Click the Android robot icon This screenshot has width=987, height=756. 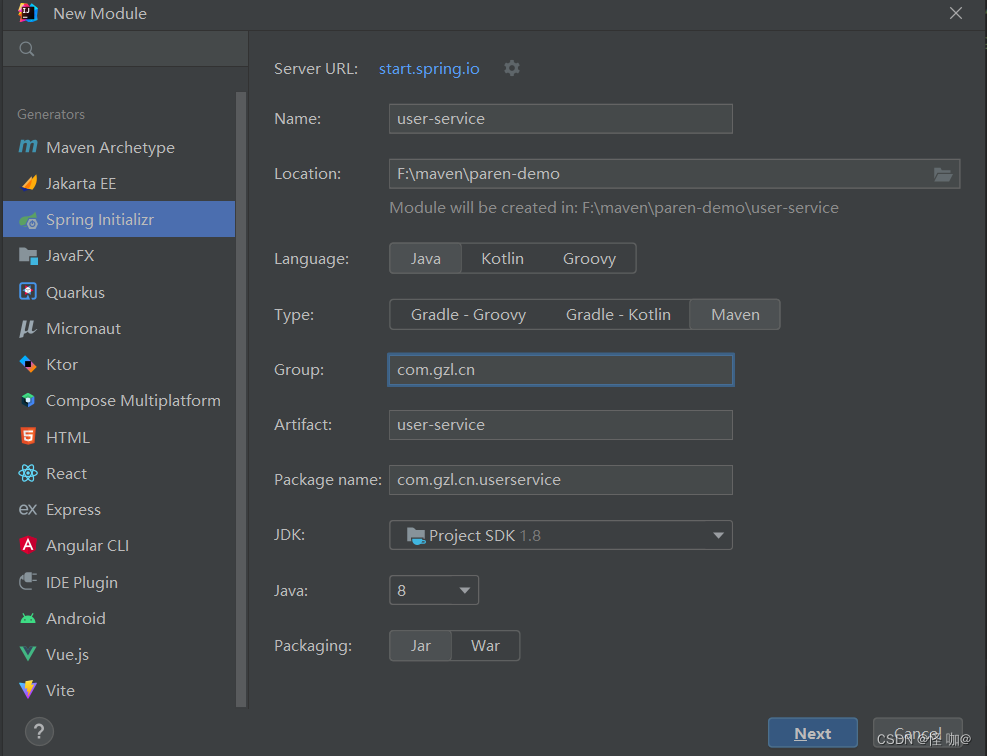(x=28, y=618)
